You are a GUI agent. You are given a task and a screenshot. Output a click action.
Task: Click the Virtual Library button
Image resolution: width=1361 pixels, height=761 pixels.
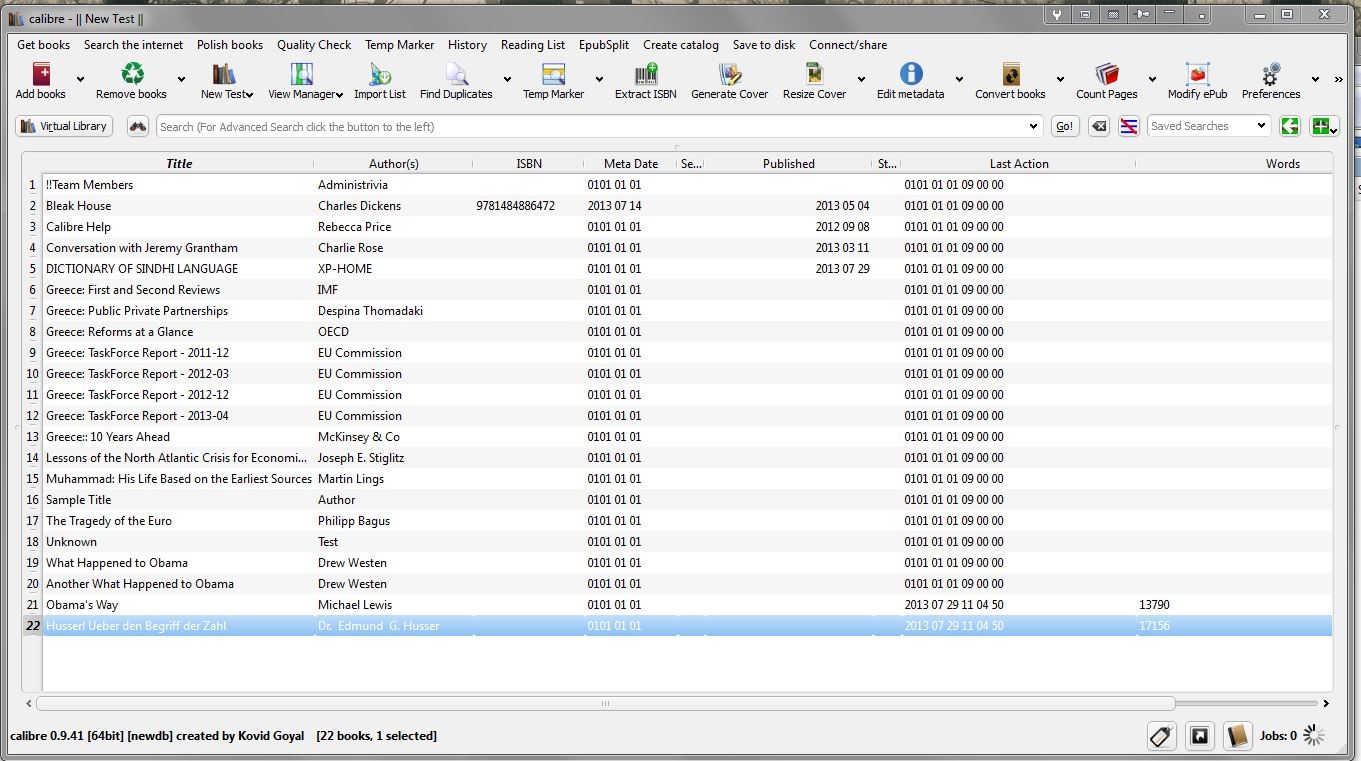pyautogui.click(x=64, y=126)
